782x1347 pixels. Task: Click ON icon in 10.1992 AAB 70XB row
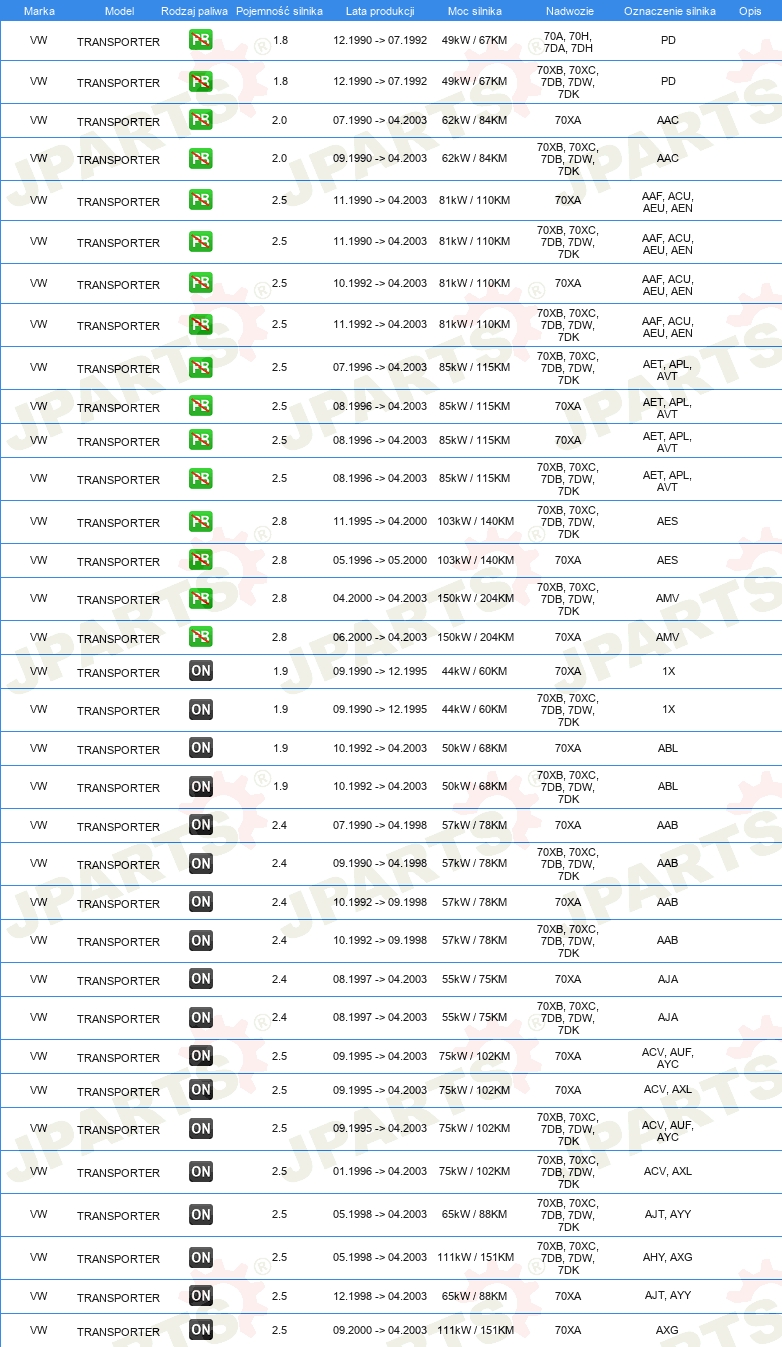(201, 940)
